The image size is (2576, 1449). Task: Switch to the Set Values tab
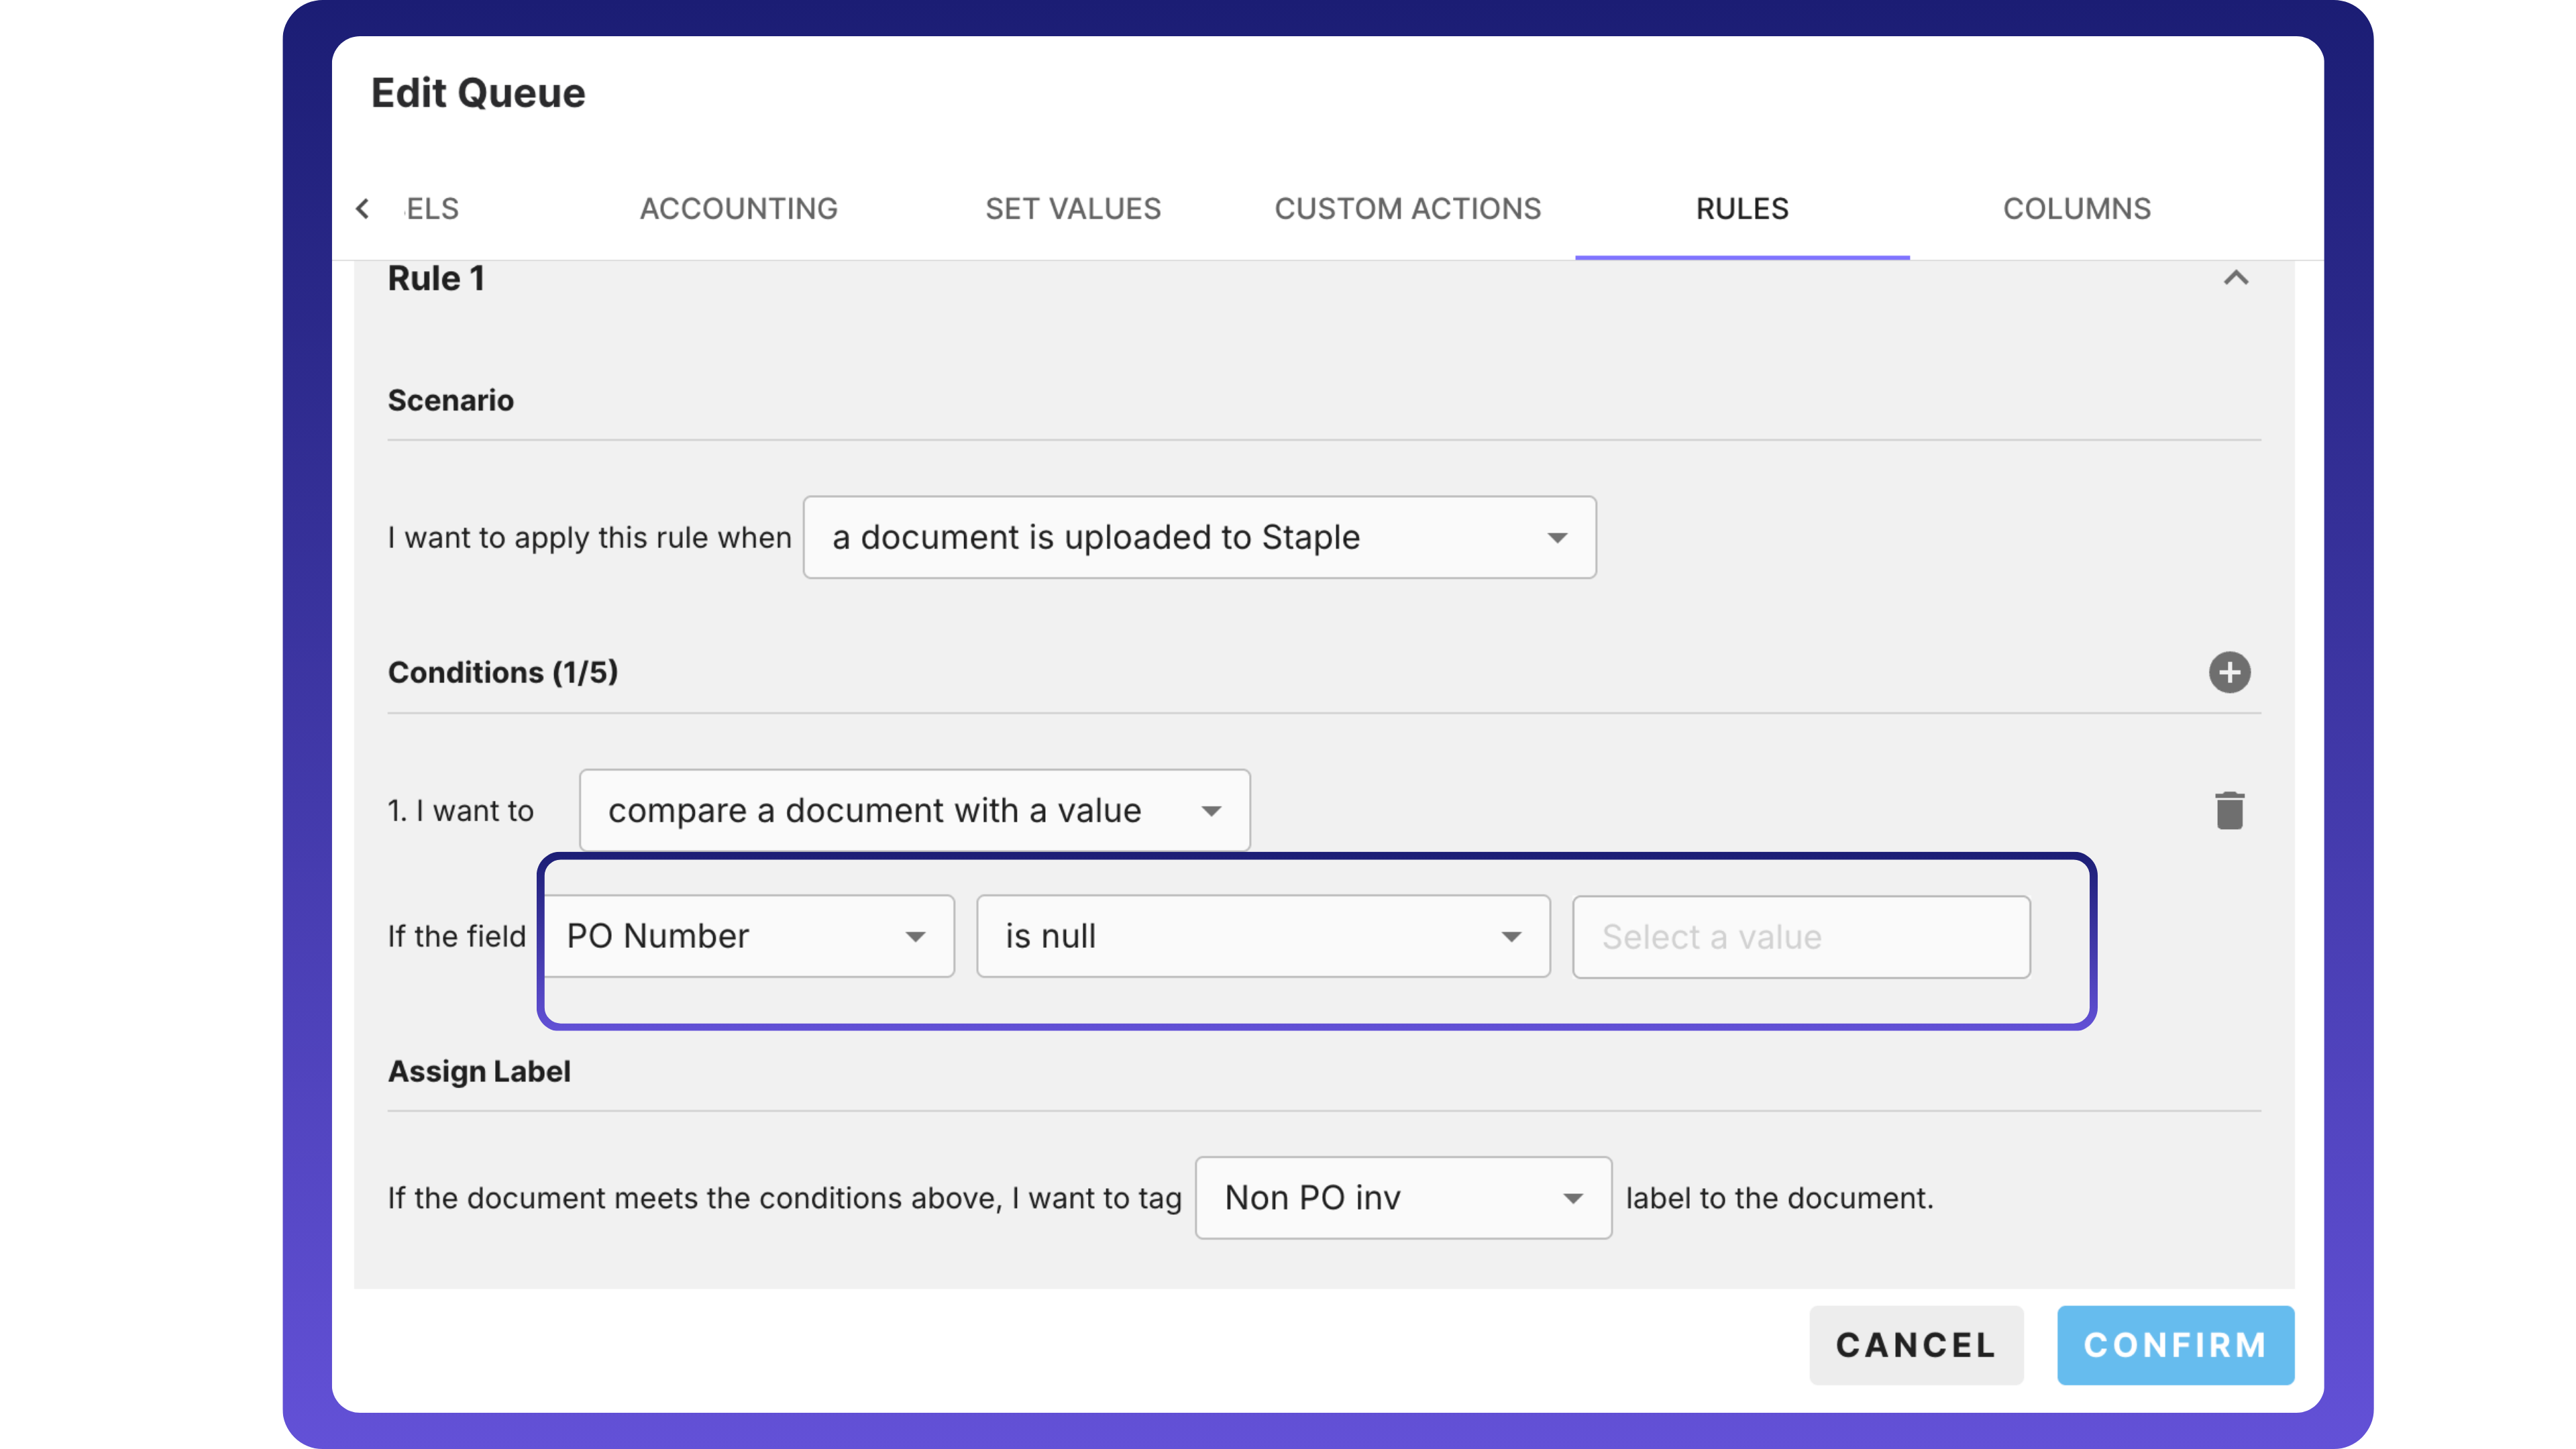pyautogui.click(x=1072, y=209)
